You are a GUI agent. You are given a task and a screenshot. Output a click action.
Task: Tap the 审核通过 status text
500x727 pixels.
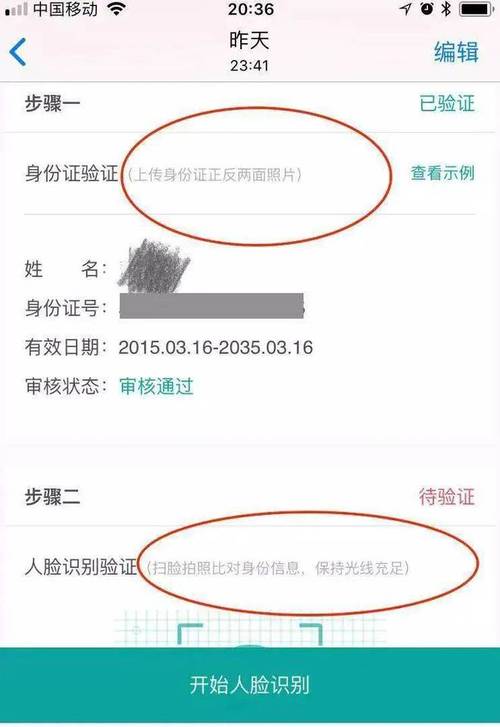click(156, 386)
